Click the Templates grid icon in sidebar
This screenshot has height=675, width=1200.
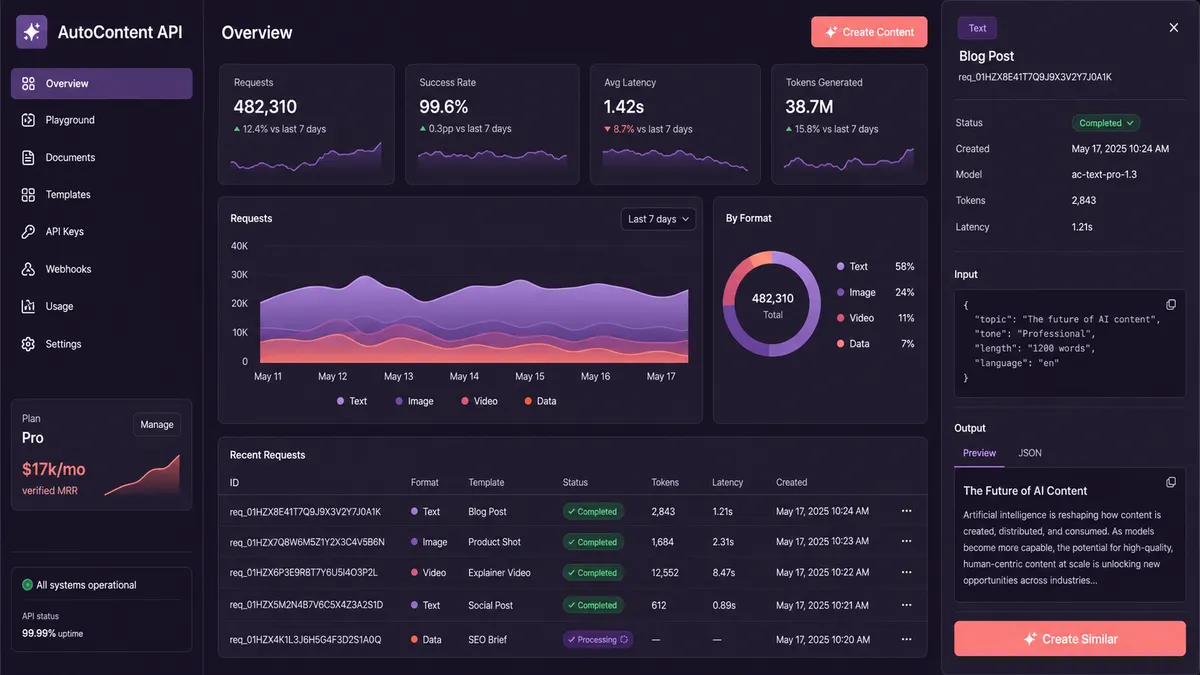(28, 195)
